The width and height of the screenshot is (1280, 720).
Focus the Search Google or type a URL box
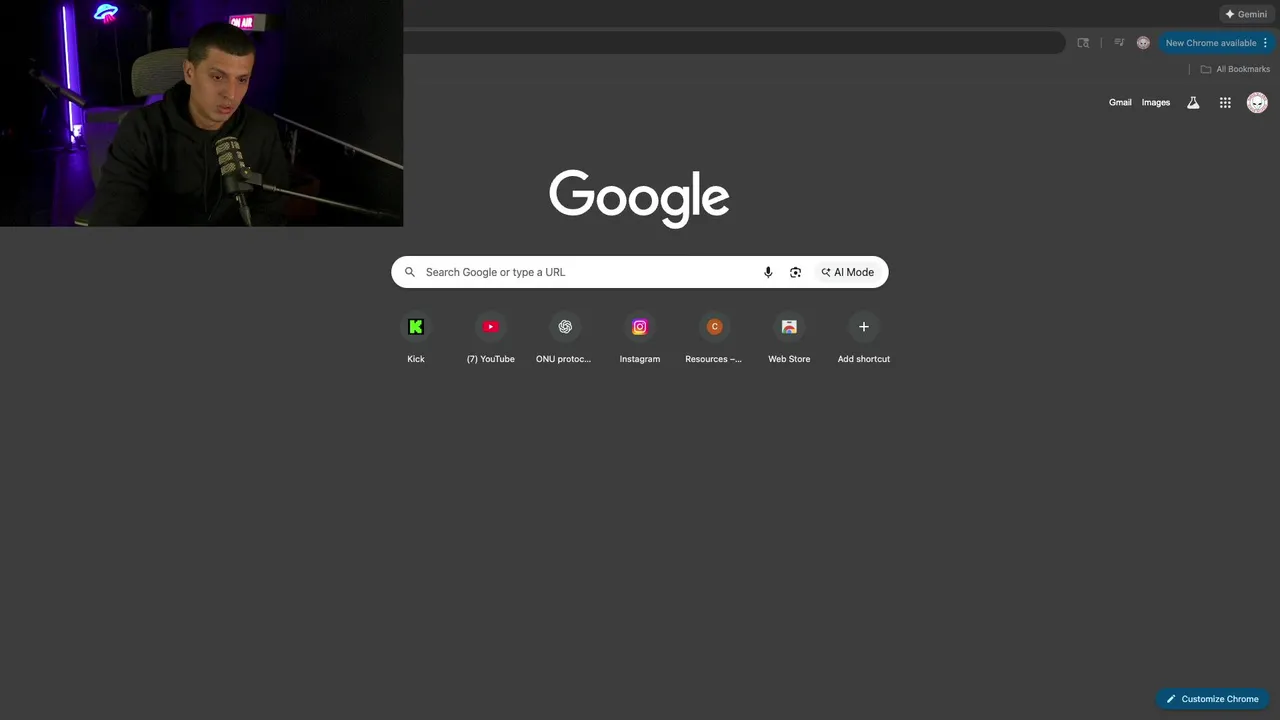639,272
